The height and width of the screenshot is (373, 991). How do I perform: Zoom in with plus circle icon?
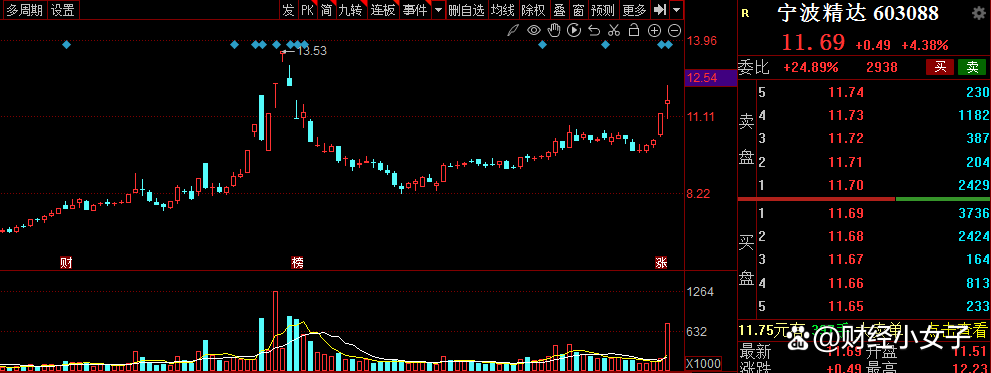click(x=655, y=30)
